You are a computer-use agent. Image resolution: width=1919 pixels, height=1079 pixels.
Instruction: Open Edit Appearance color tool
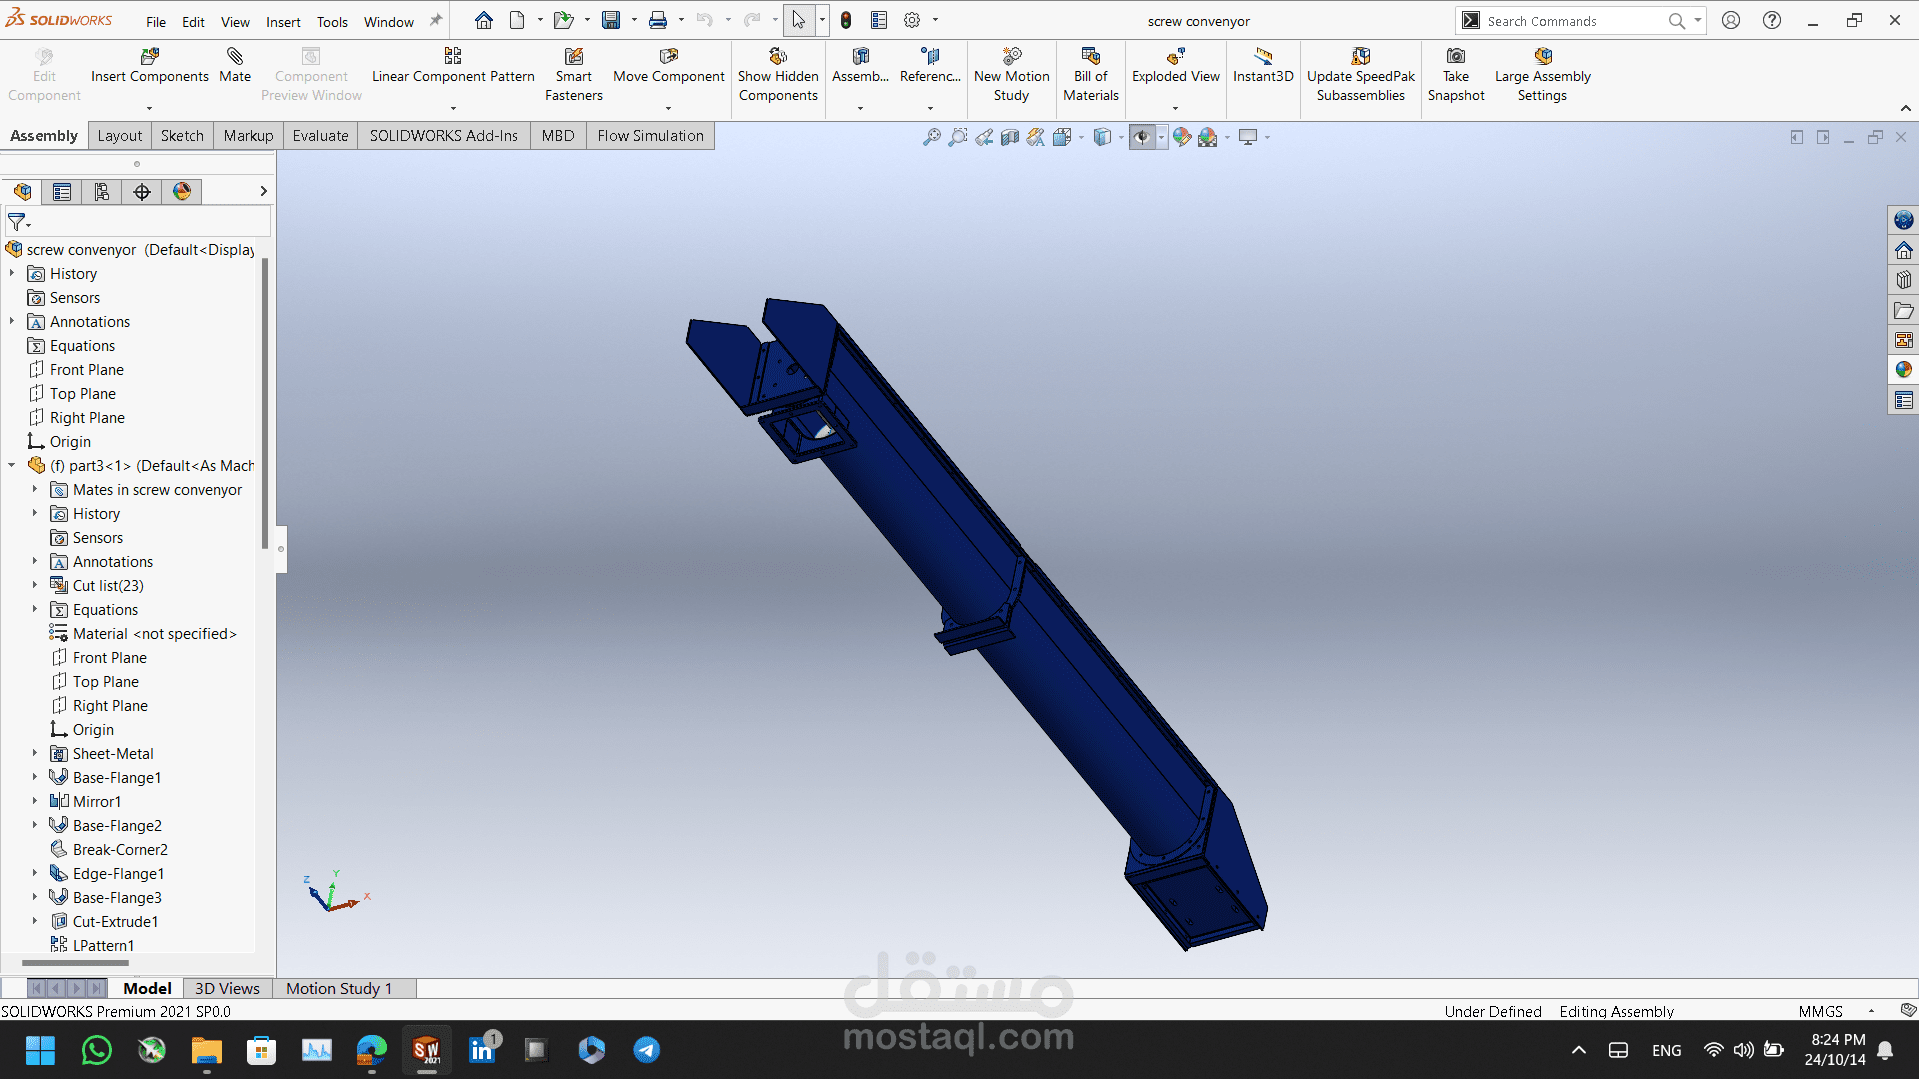[1182, 137]
